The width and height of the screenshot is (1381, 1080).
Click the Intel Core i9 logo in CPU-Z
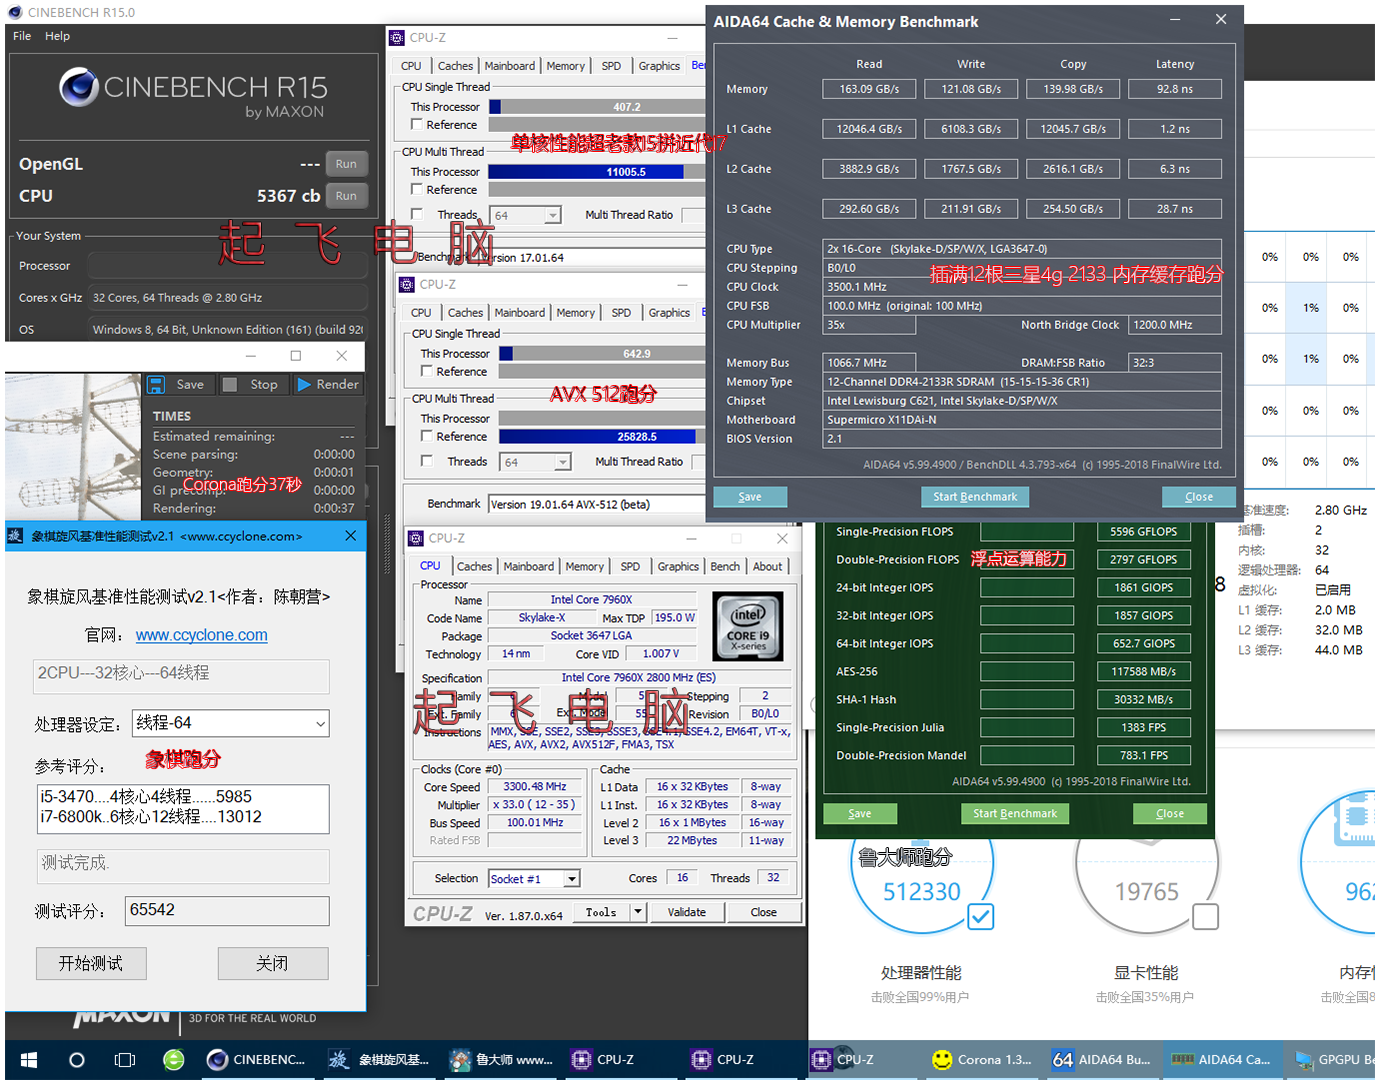coord(748,627)
